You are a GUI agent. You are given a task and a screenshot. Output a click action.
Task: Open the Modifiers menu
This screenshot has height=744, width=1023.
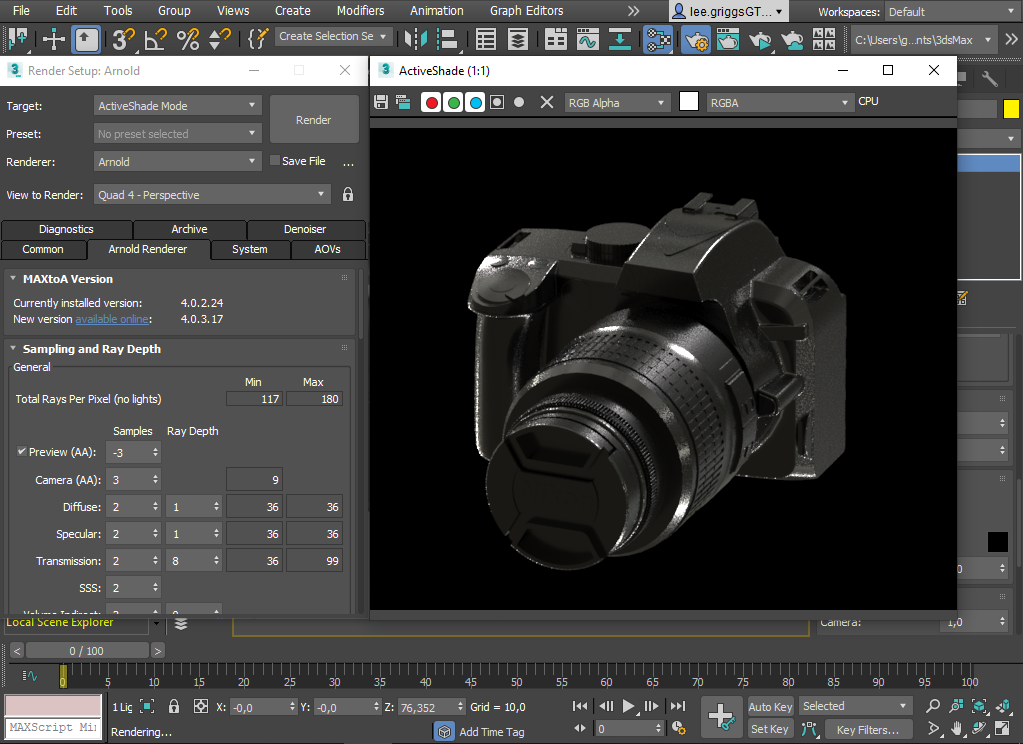360,11
